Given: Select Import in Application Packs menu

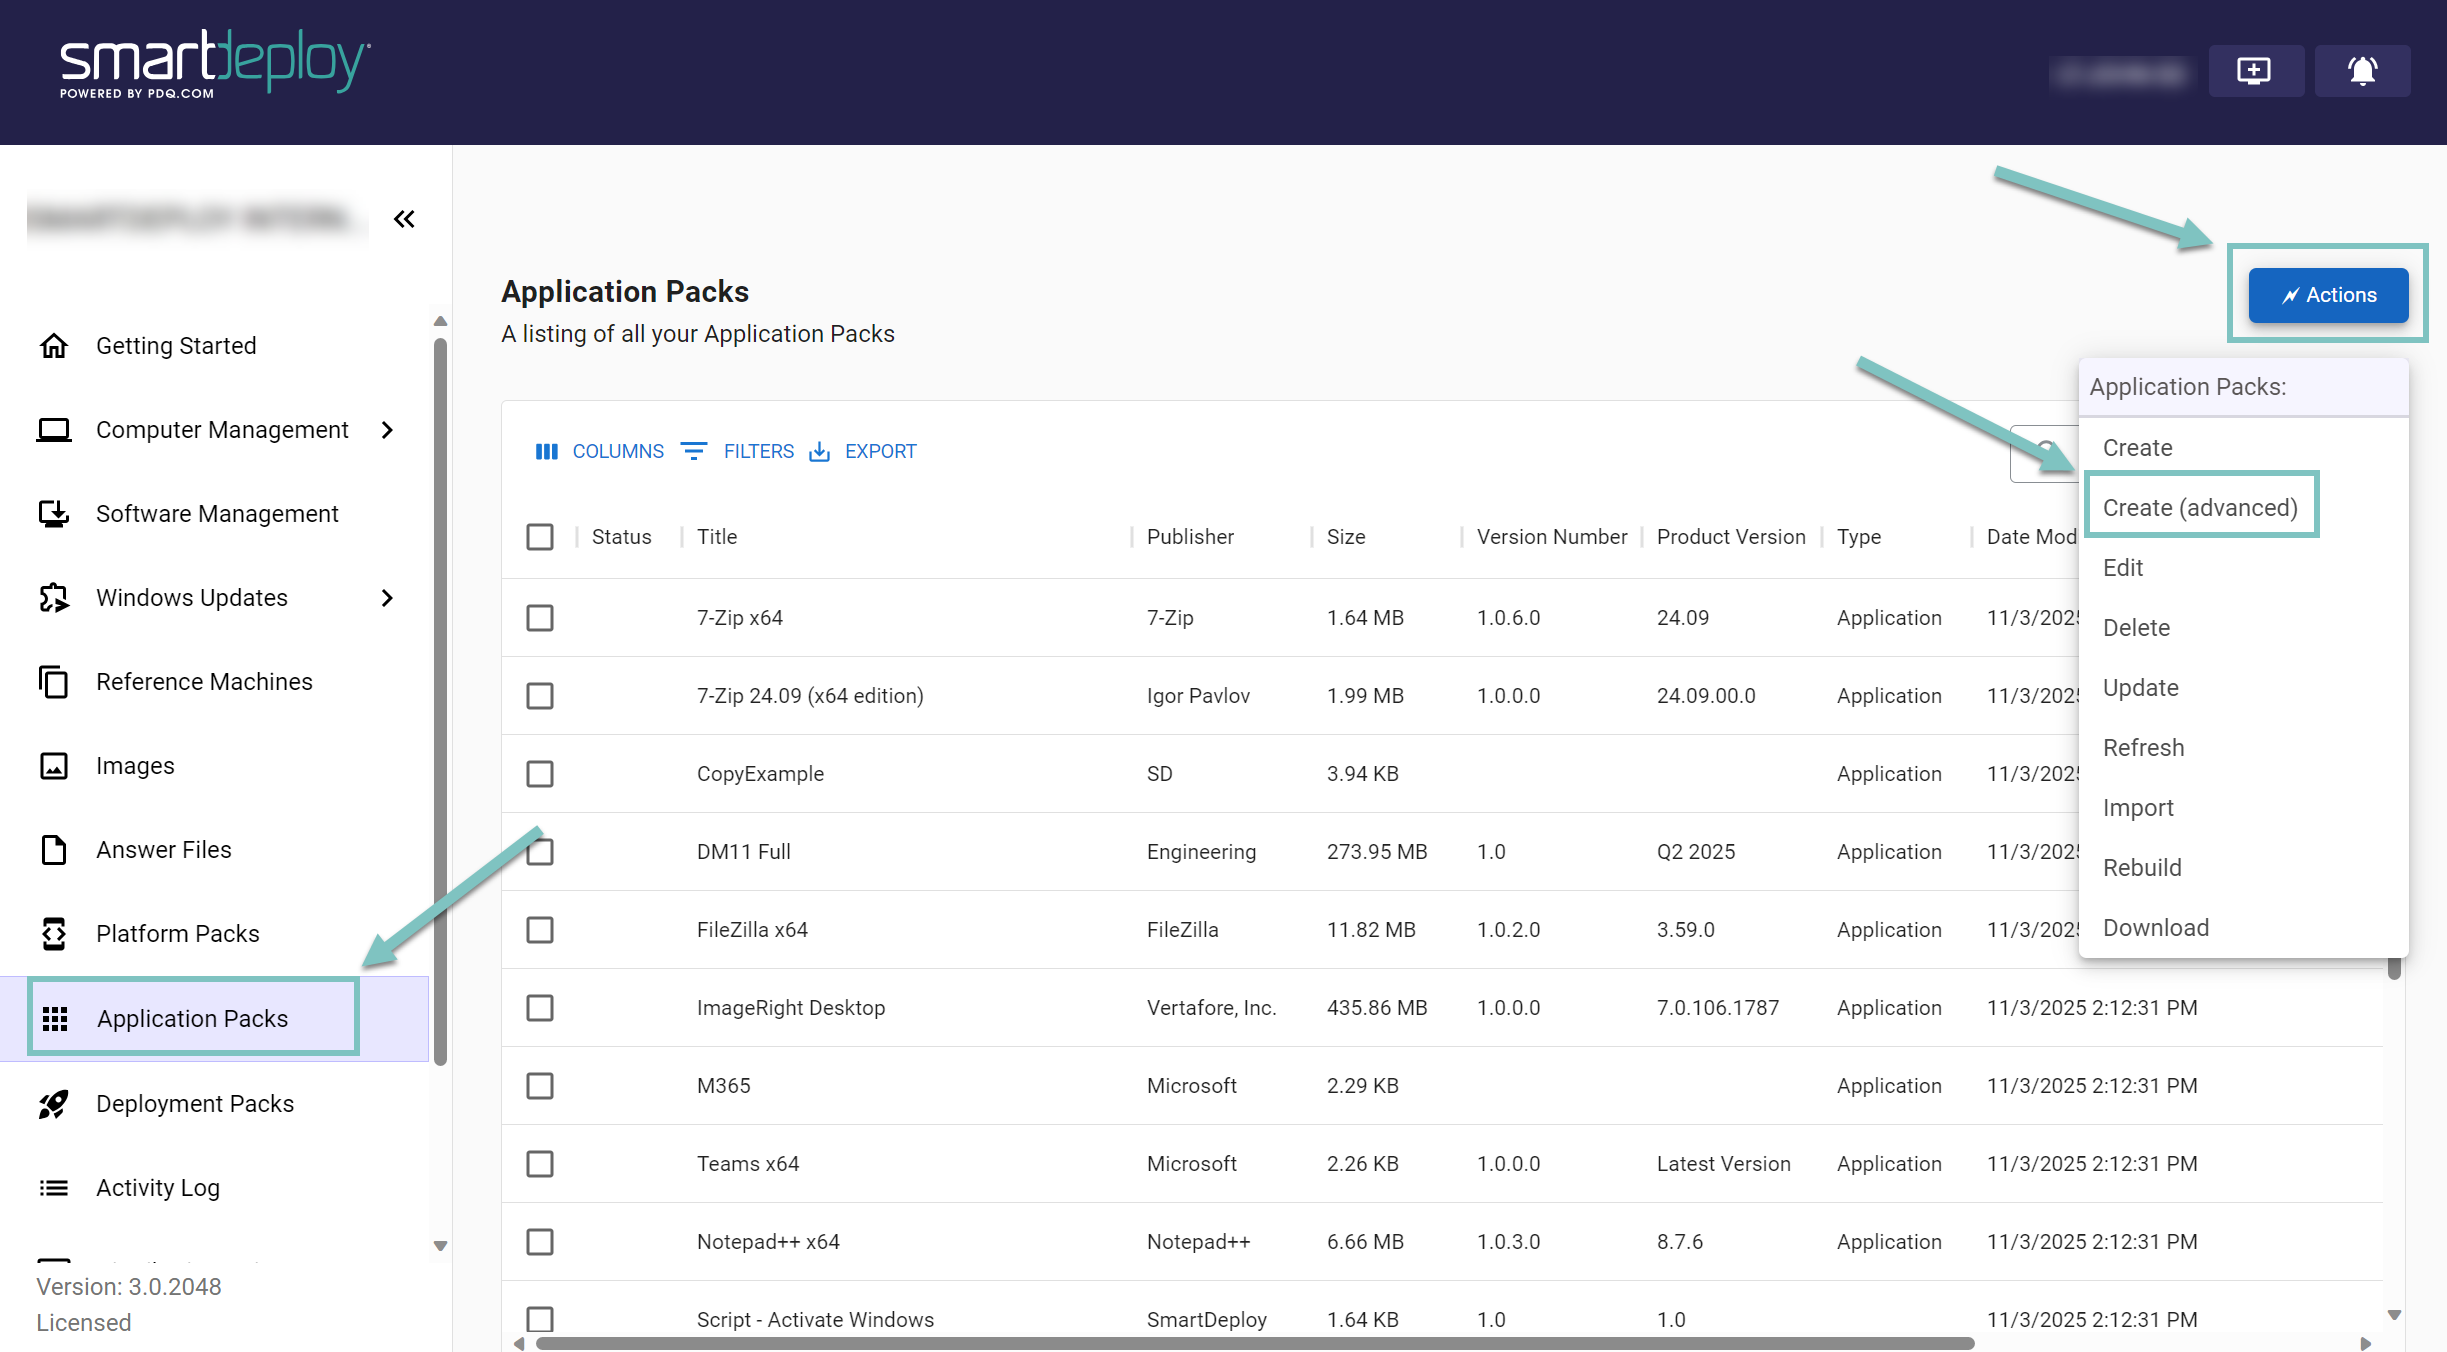Looking at the screenshot, I should pyautogui.click(x=2138, y=808).
